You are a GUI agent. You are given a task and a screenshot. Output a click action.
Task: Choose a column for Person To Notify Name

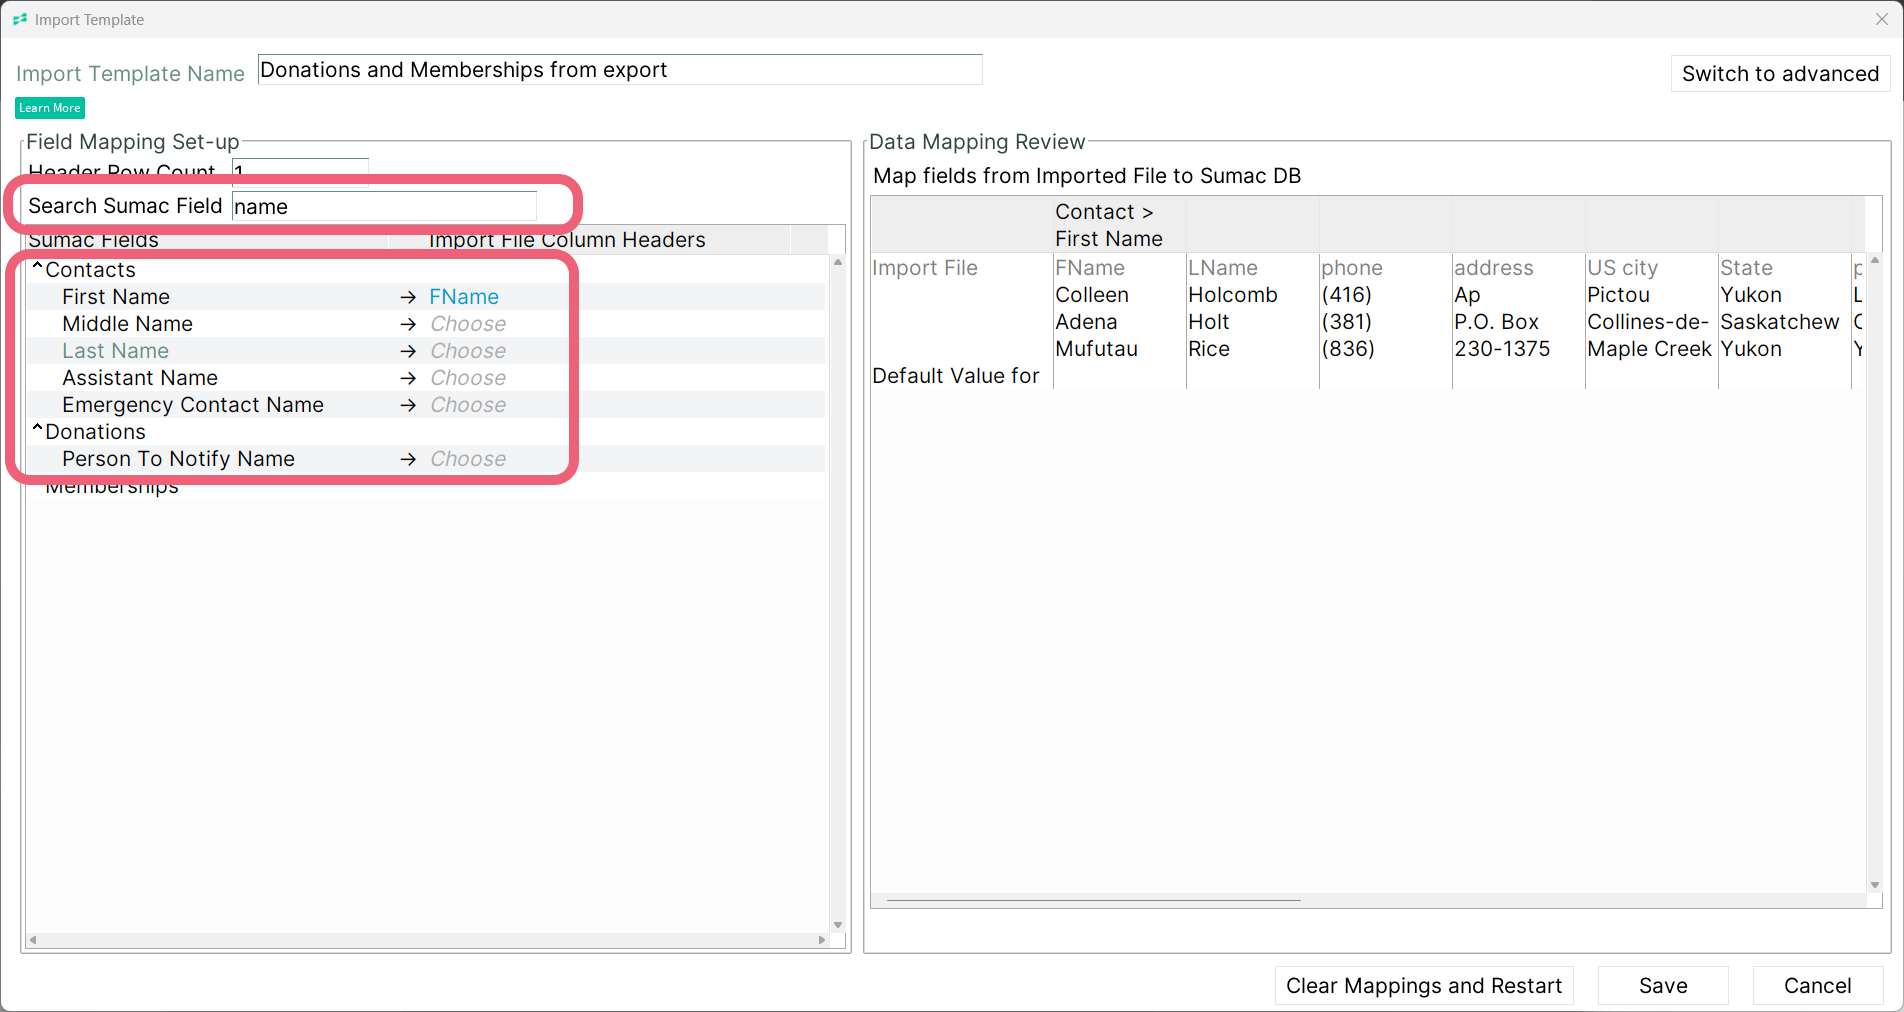(x=468, y=459)
